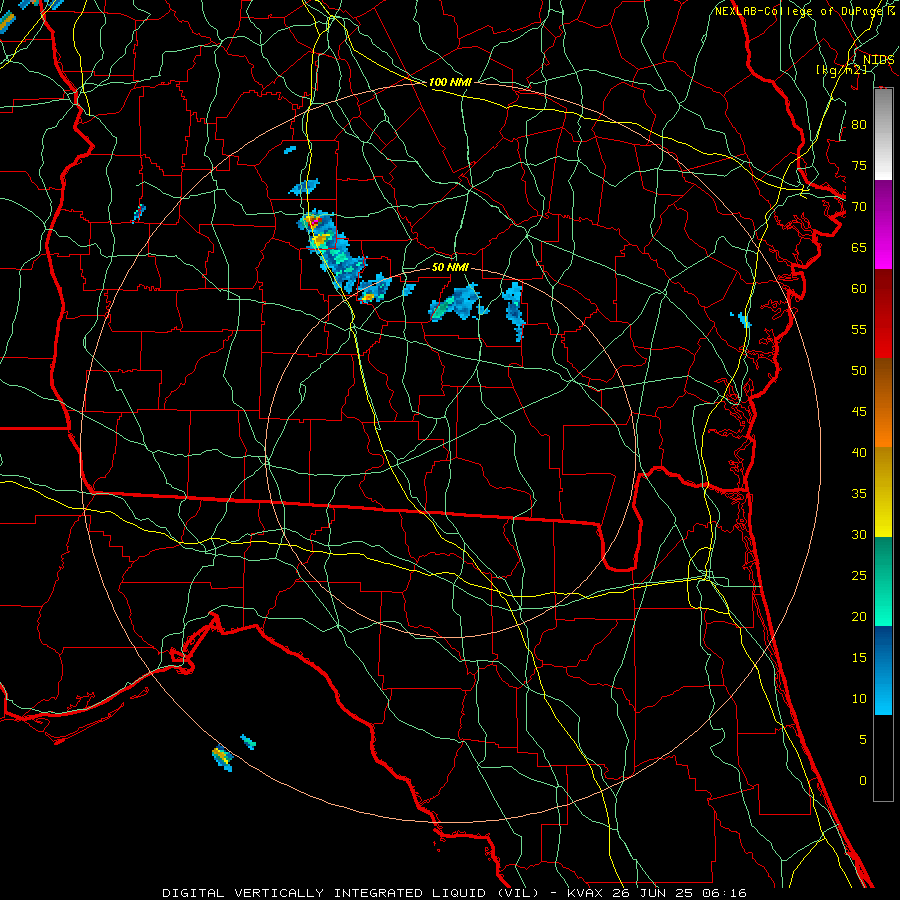Click the 15 value on the VIL scale
This screenshot has width=900, height=900.
pyautogui.click(x=859, y=657)
